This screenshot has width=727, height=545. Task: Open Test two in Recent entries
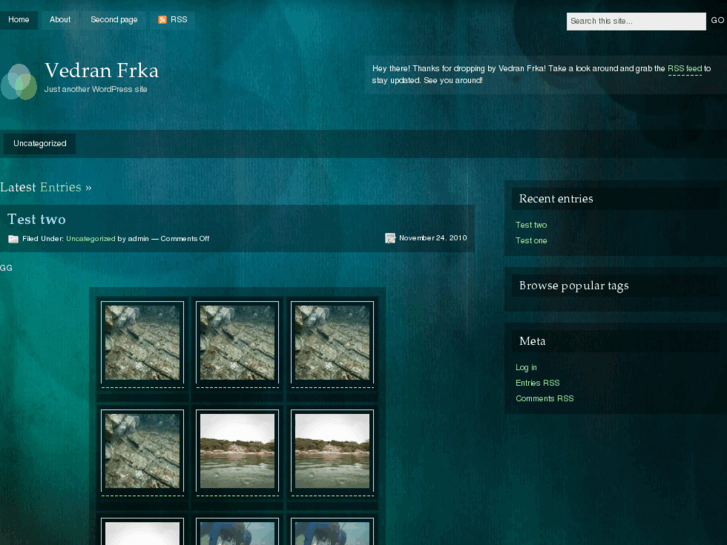[531, 225]
